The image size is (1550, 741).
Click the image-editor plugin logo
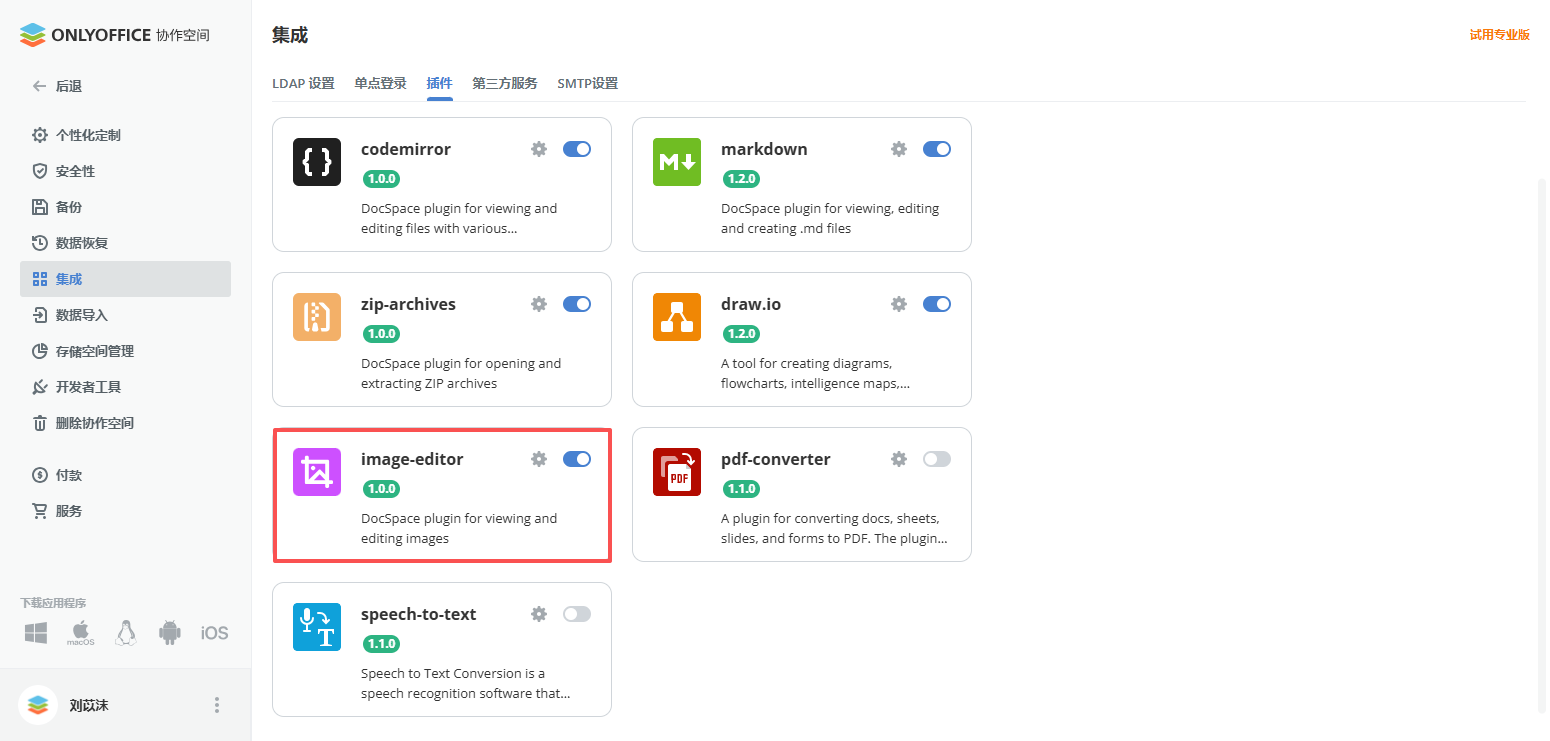(317, 472)
